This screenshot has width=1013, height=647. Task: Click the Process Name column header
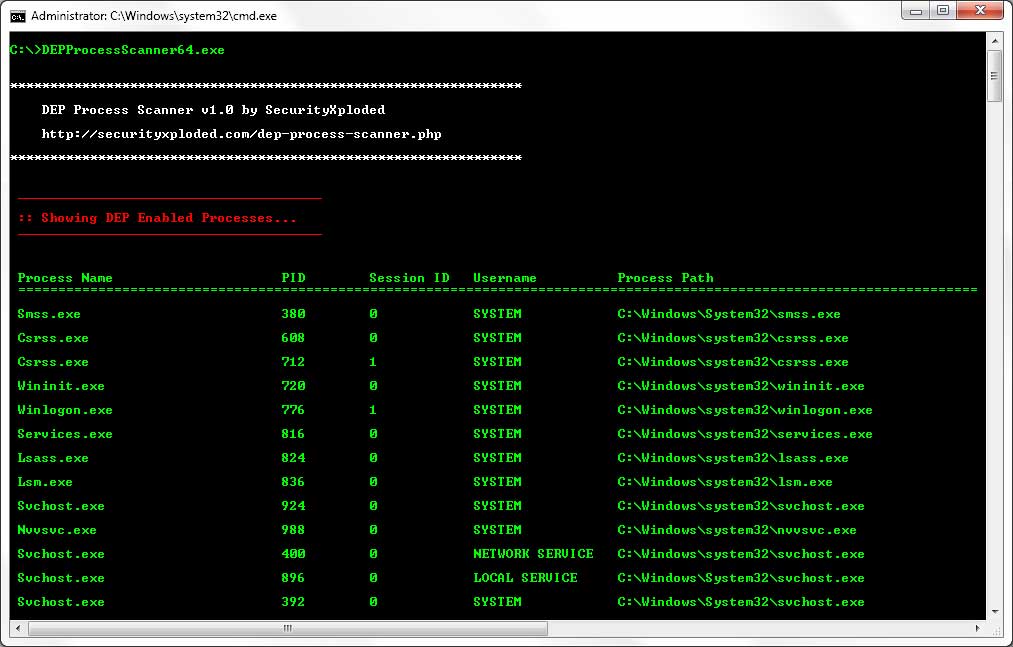tap(65, 278)
